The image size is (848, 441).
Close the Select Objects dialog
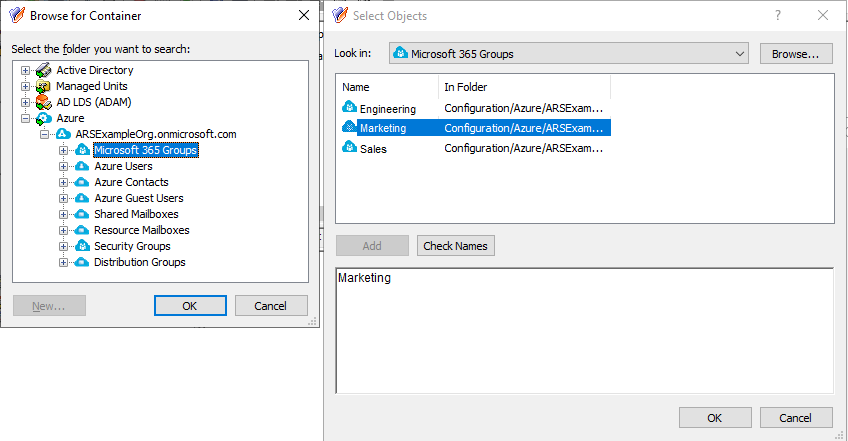point(823,15)
